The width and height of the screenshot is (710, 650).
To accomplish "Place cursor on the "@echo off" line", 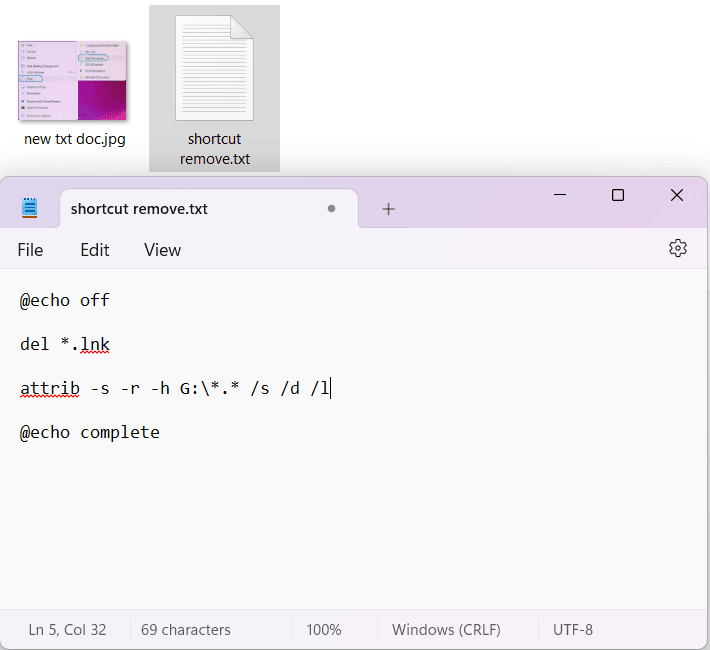I will (x=65, y=300).
